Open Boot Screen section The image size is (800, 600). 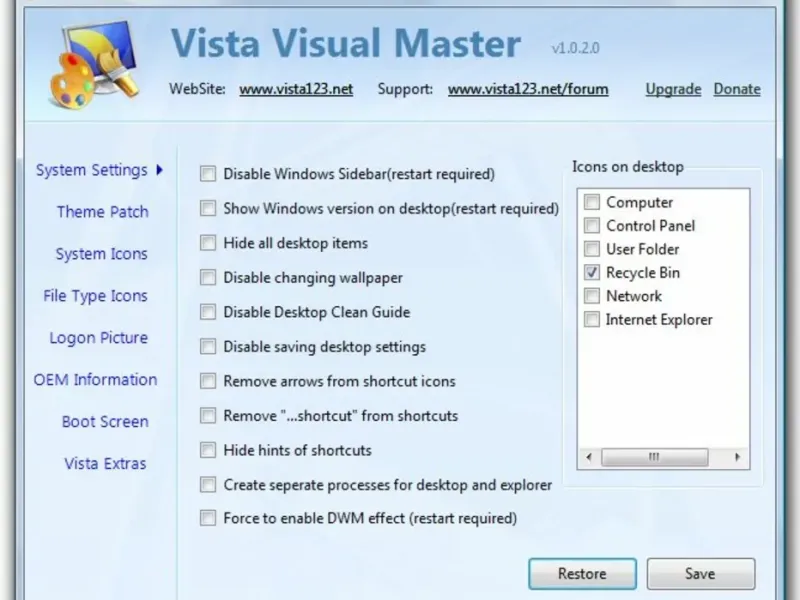coord(105,421)
